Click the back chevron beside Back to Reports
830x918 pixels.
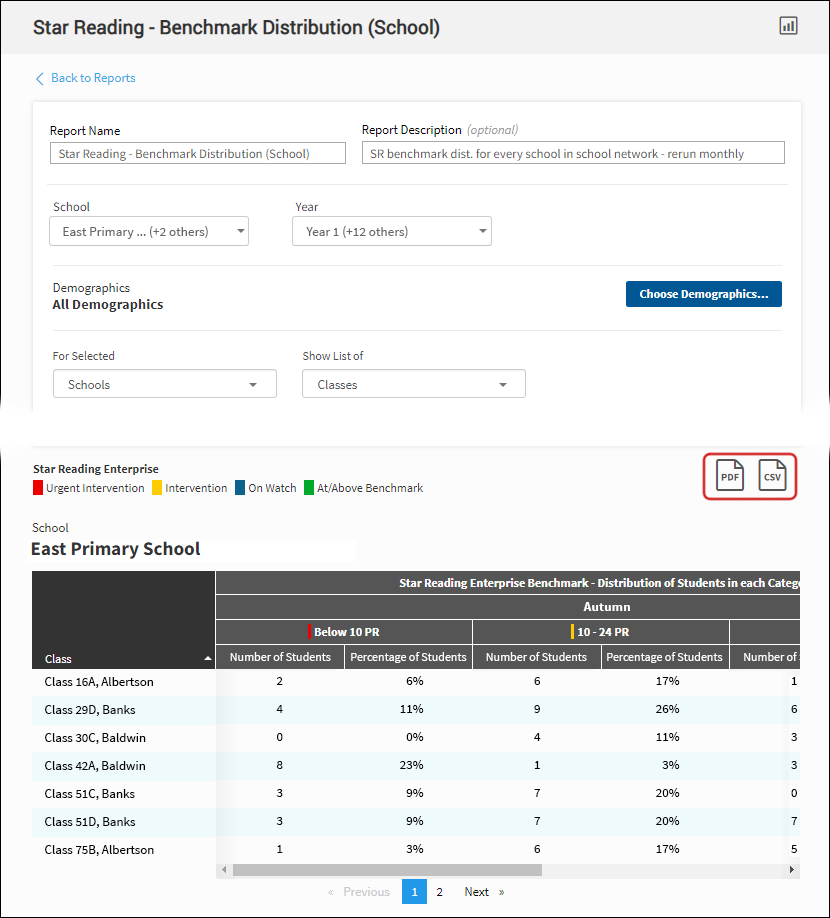(40, 78)
